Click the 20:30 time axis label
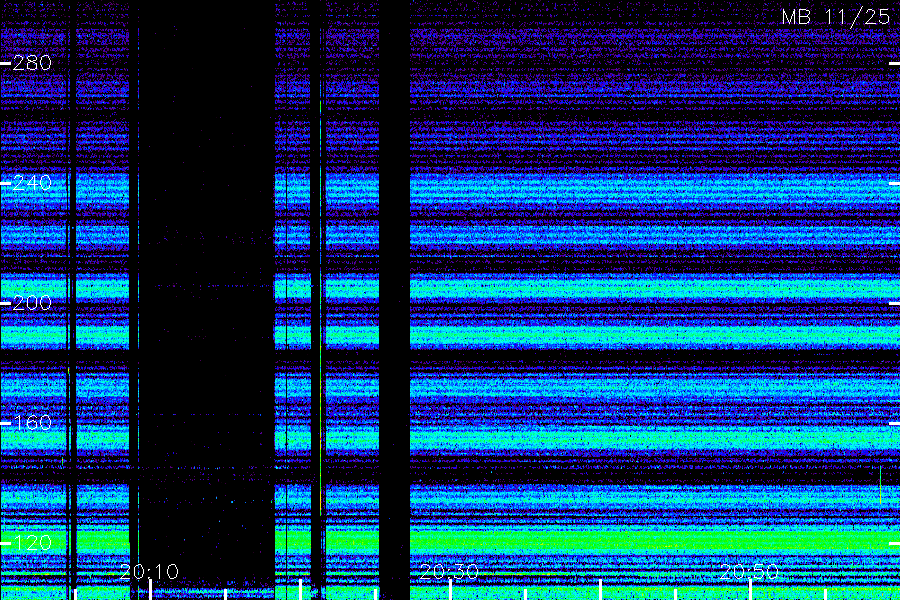Image resolution: width=900 pixels, height=600 pixels. pyautogui.click(x=449, y=572)
